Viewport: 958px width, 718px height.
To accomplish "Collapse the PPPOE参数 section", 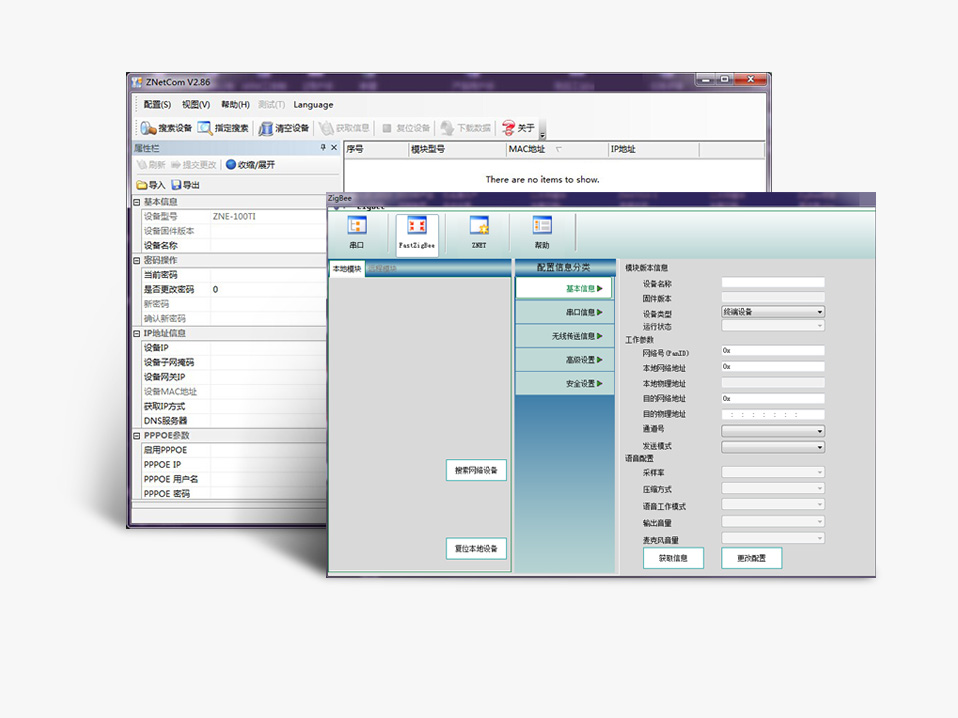I will 137,436.
